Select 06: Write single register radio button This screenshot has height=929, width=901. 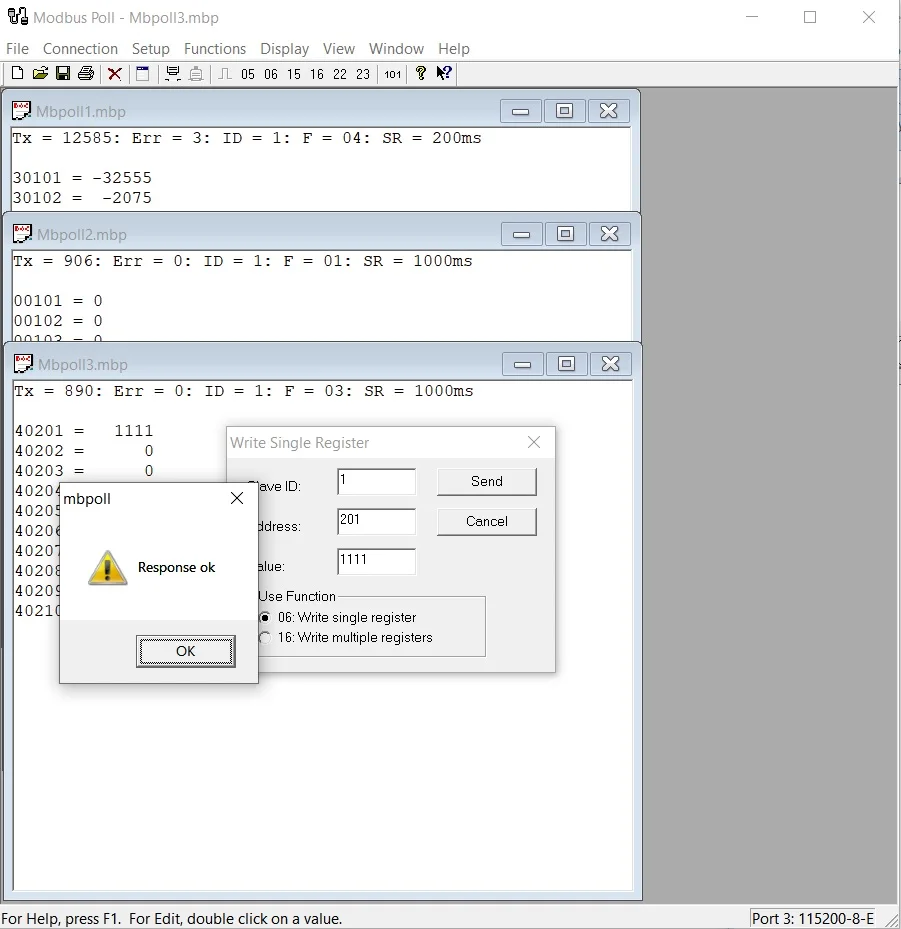point(265,617)
